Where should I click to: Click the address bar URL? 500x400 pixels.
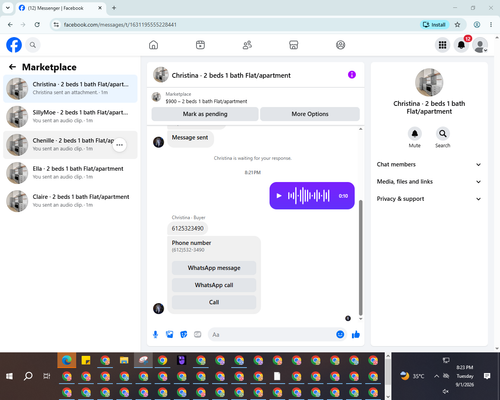[x=120, y=25]
